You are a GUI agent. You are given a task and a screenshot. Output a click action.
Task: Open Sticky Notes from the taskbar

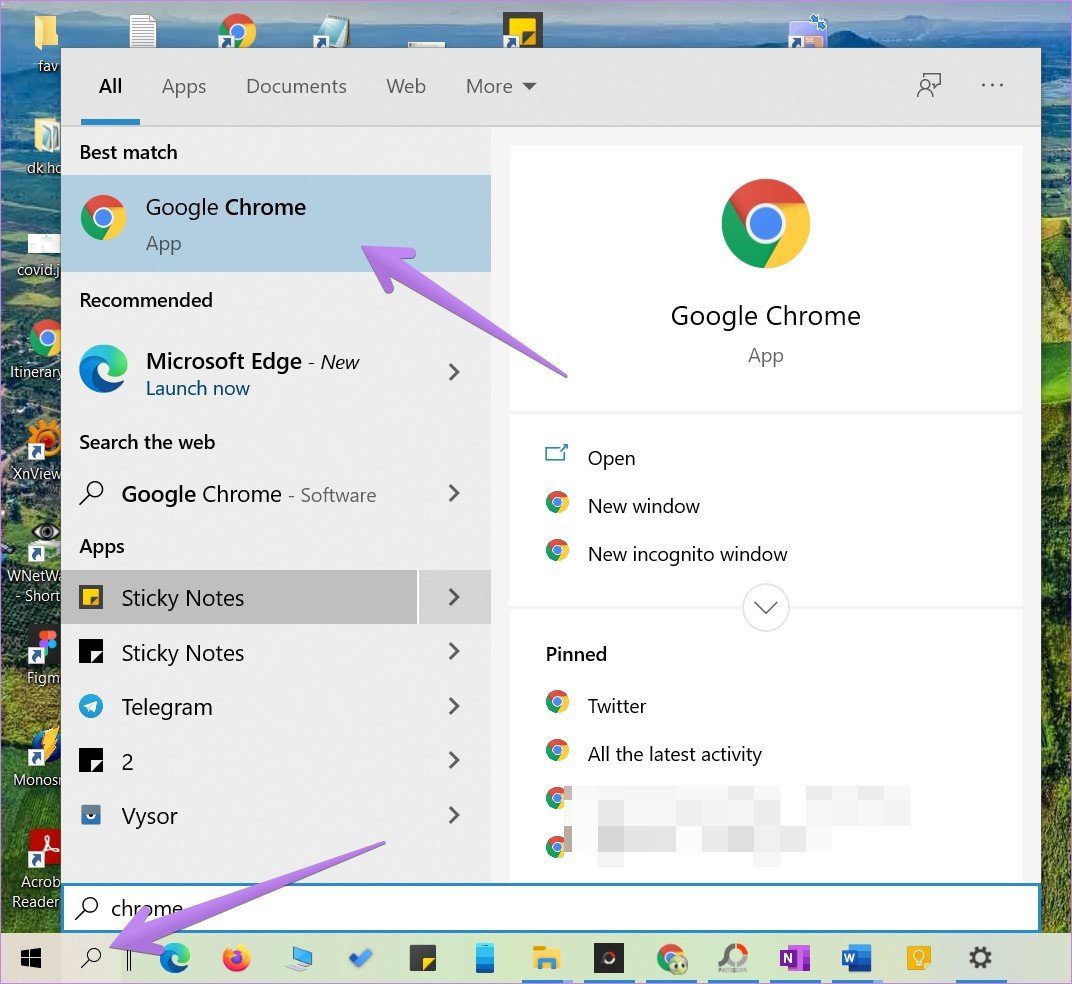pyautogui.click(x=423, y=958)
